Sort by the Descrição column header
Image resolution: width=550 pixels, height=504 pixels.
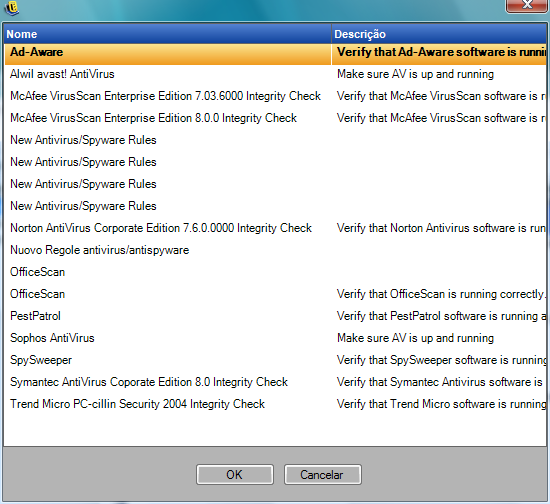pos(440,34)
